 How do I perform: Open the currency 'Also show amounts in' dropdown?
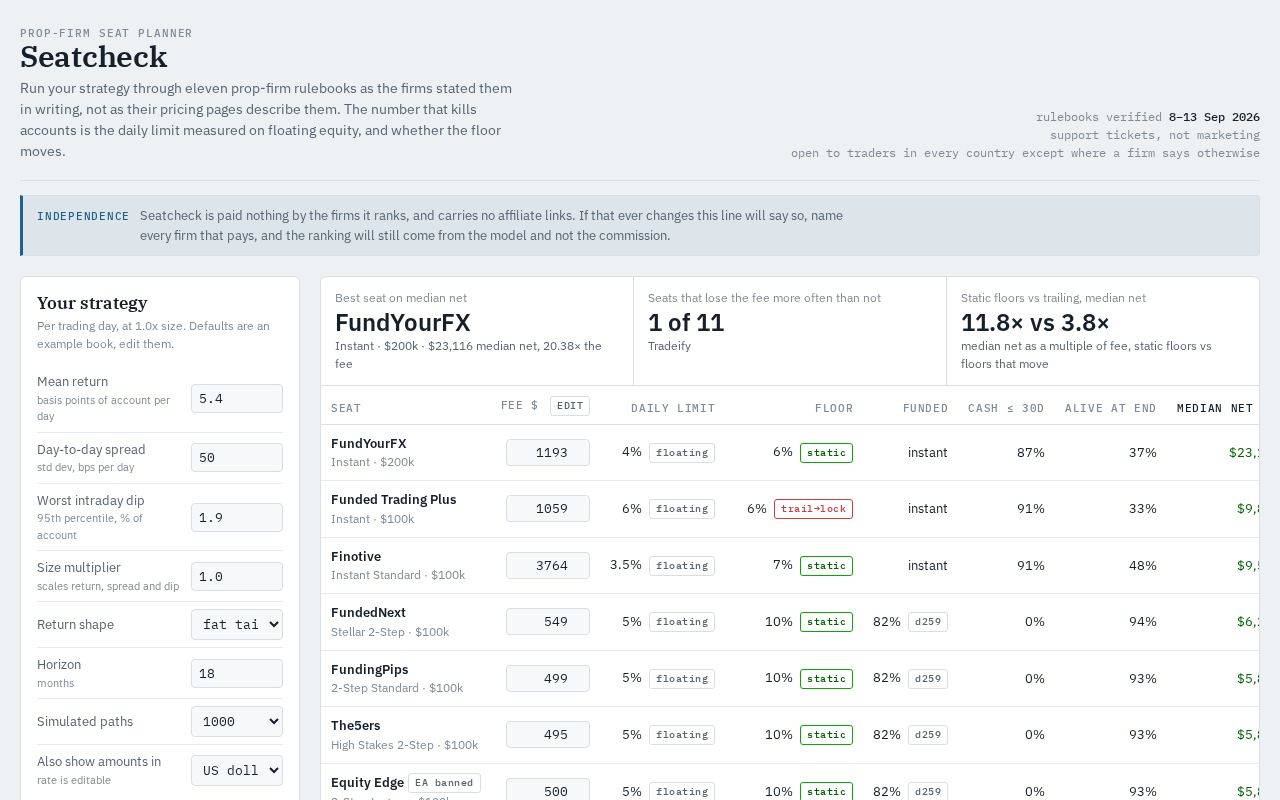pos(237,770)
